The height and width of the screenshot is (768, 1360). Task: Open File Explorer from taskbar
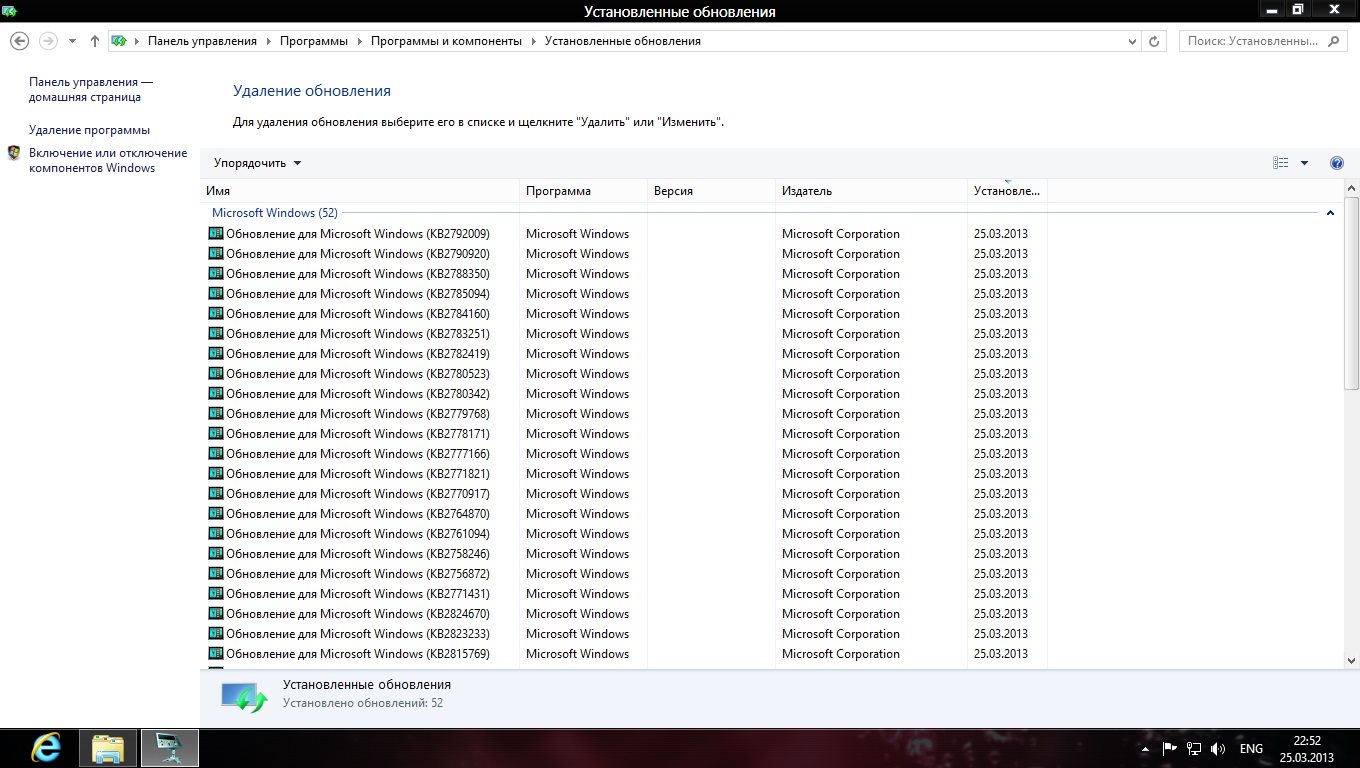click(107, 748)
